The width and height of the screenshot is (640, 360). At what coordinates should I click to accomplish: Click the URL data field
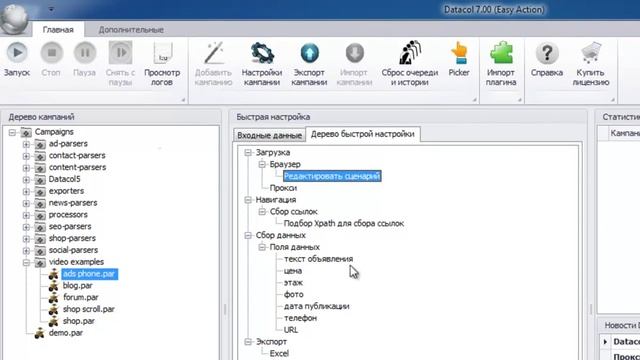coord(291,330)
